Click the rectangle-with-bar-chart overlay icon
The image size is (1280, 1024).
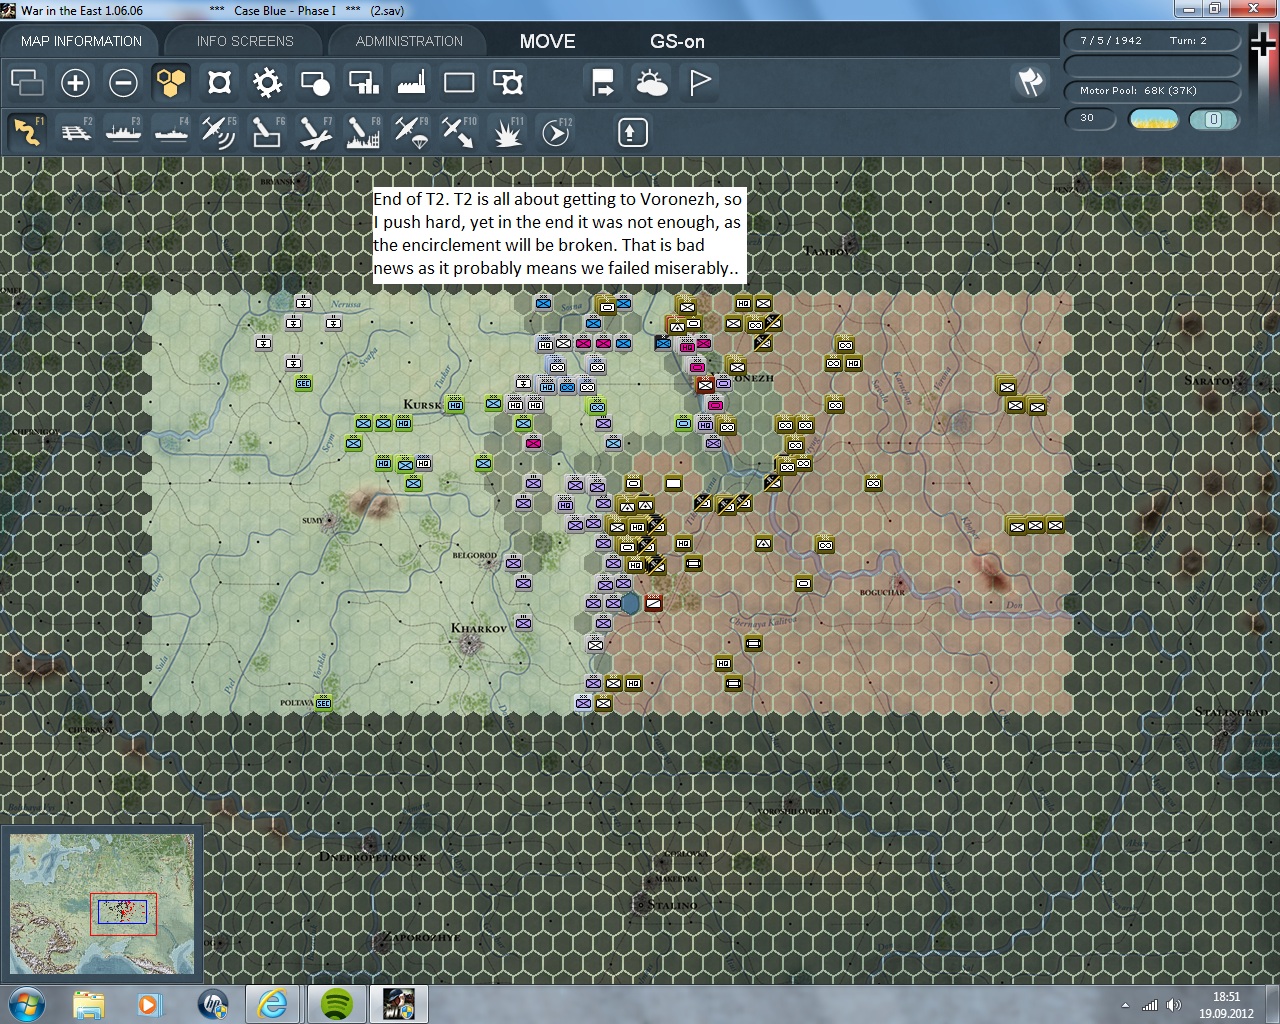[x=363, y=83]
